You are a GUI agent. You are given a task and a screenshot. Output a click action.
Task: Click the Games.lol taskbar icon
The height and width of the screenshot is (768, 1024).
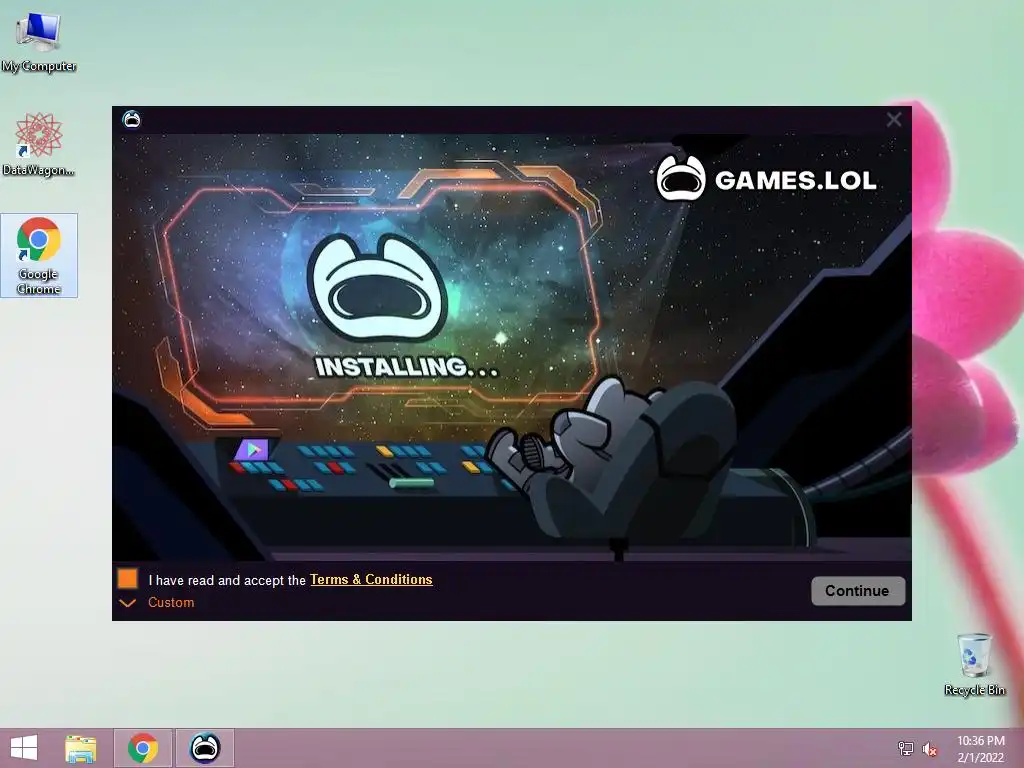click(x=204, y=748)
